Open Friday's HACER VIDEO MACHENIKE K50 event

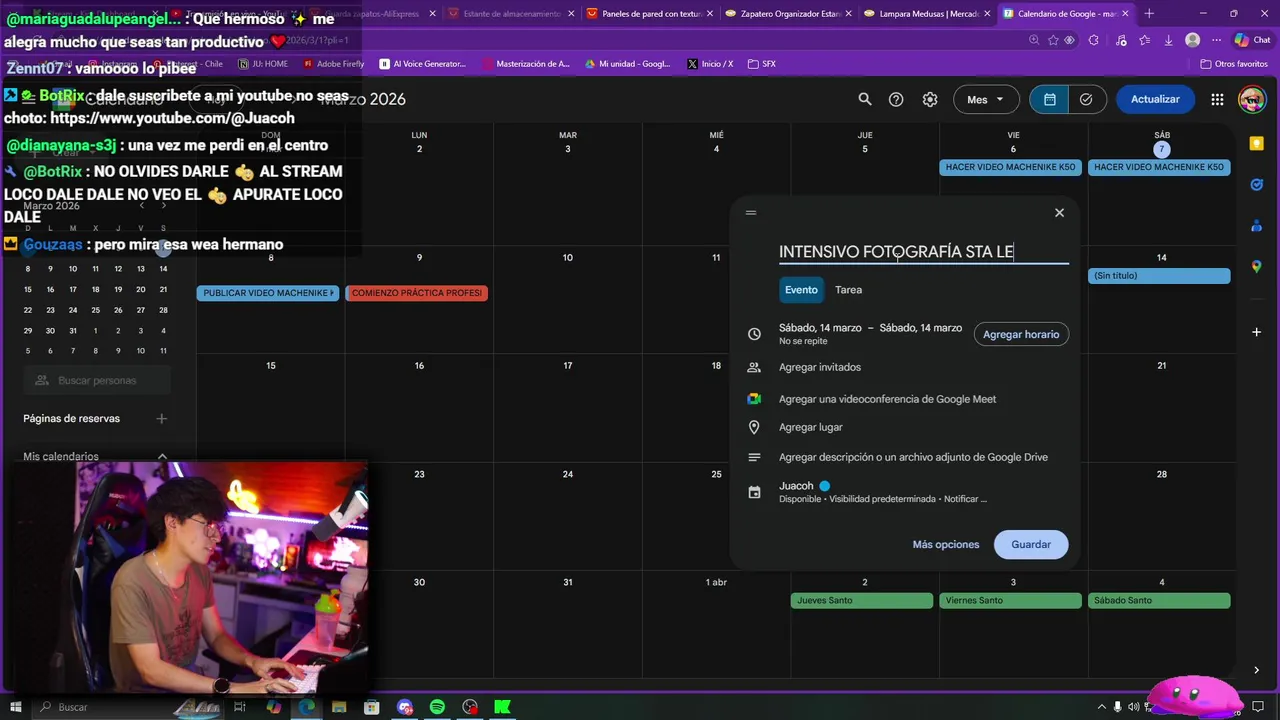[x=1010, y=167]
